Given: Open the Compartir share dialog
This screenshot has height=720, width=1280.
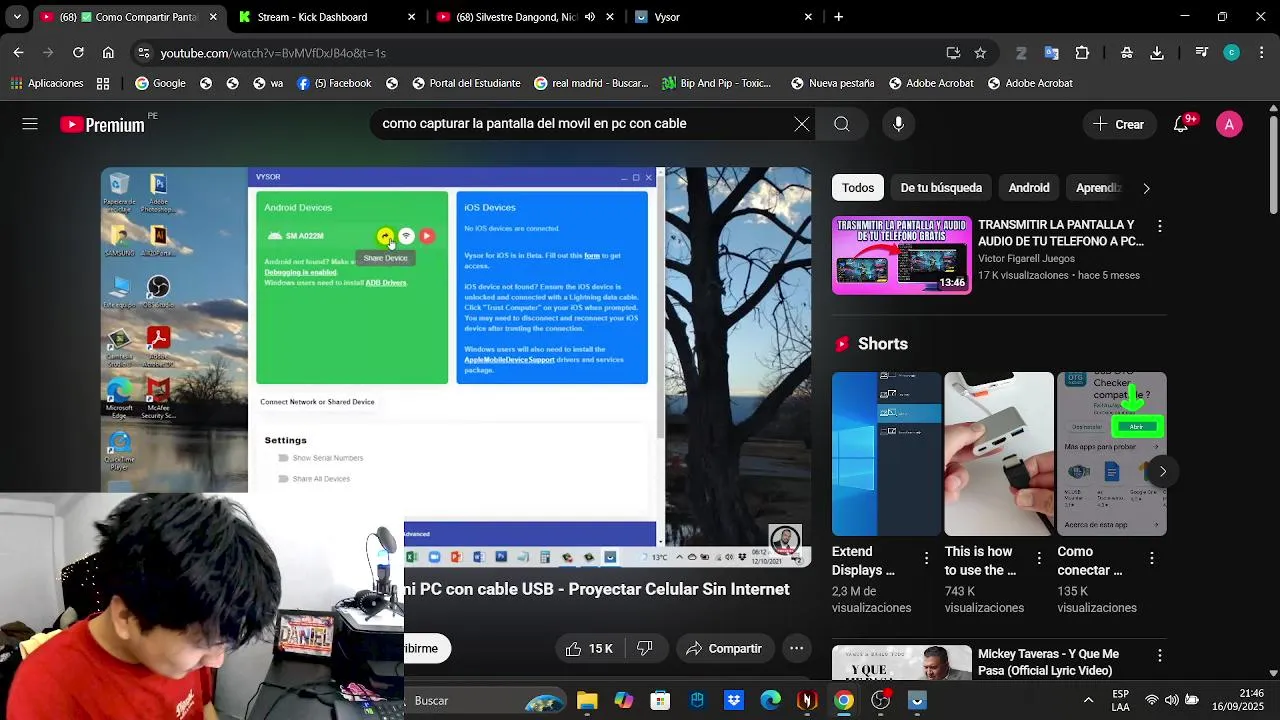Looking at the screenshot, I should [723, 649].
